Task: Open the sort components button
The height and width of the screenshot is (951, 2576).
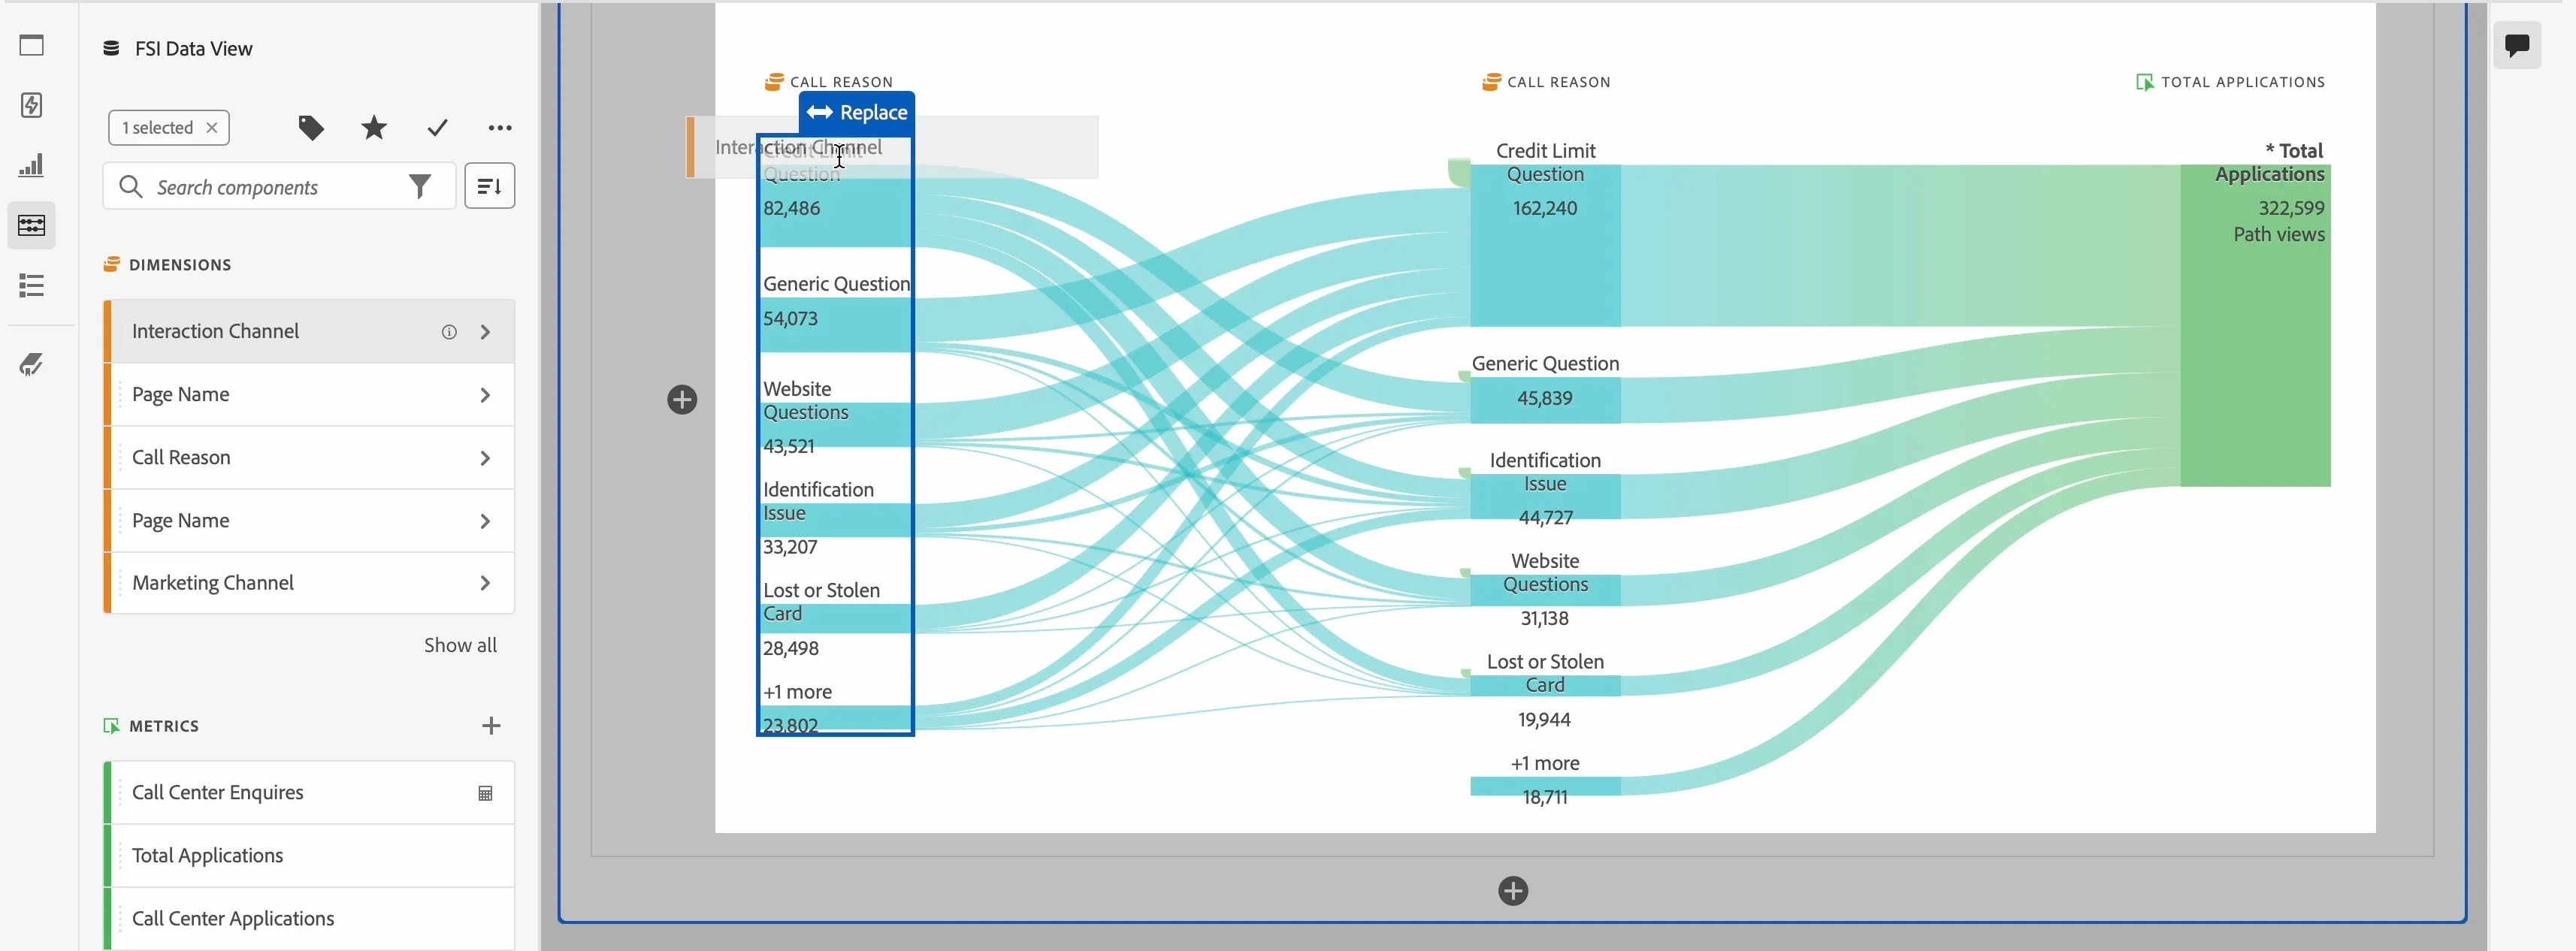Action: click(x=490, y=186)
